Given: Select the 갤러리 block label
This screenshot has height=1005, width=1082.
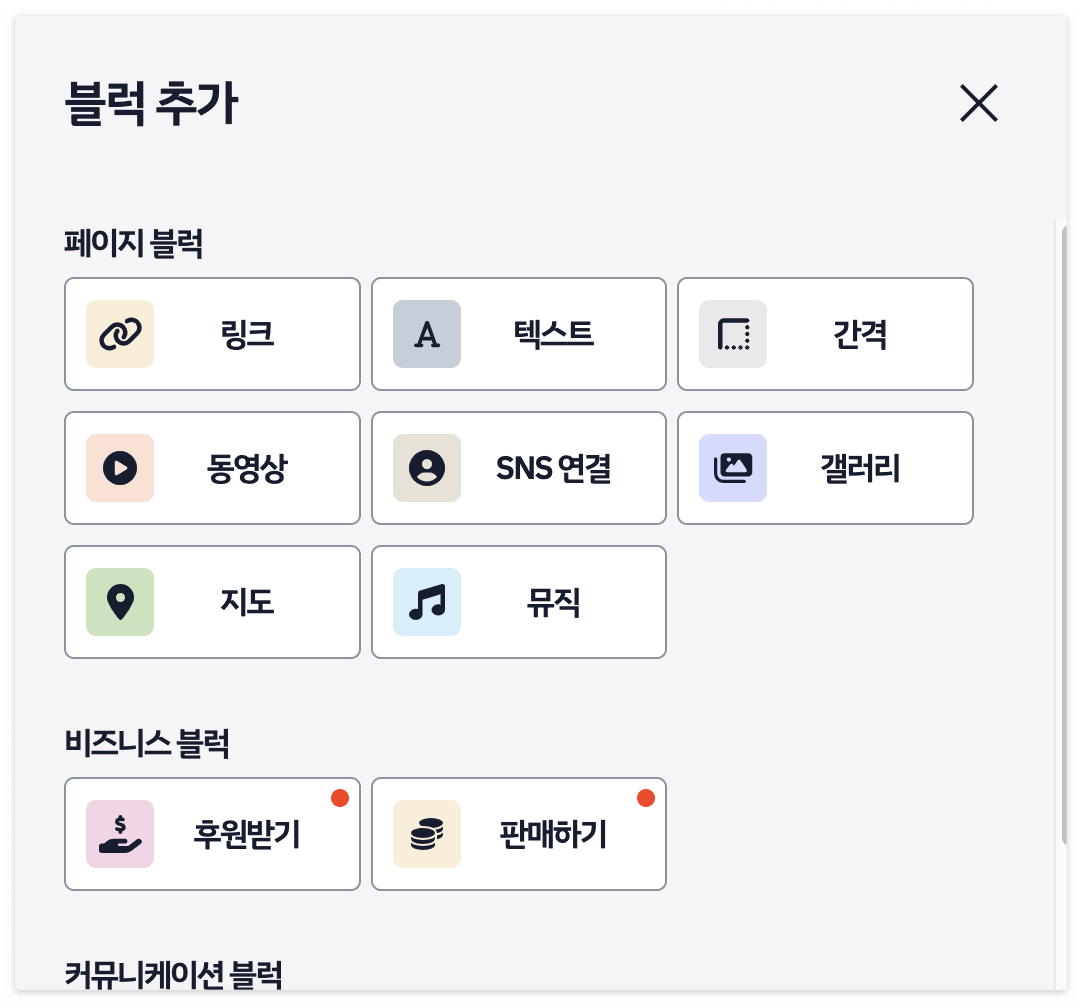Looking at the screenshot, I should pos(860,468).
